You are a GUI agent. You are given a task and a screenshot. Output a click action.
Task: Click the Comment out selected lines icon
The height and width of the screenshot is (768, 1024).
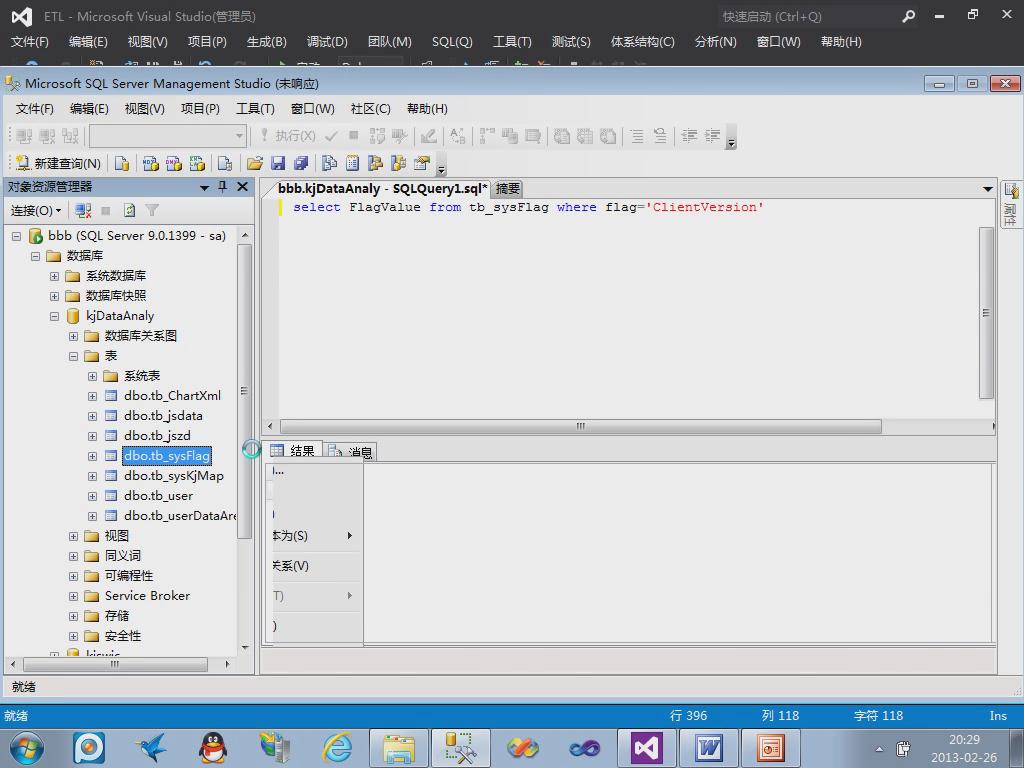point(637,136)
